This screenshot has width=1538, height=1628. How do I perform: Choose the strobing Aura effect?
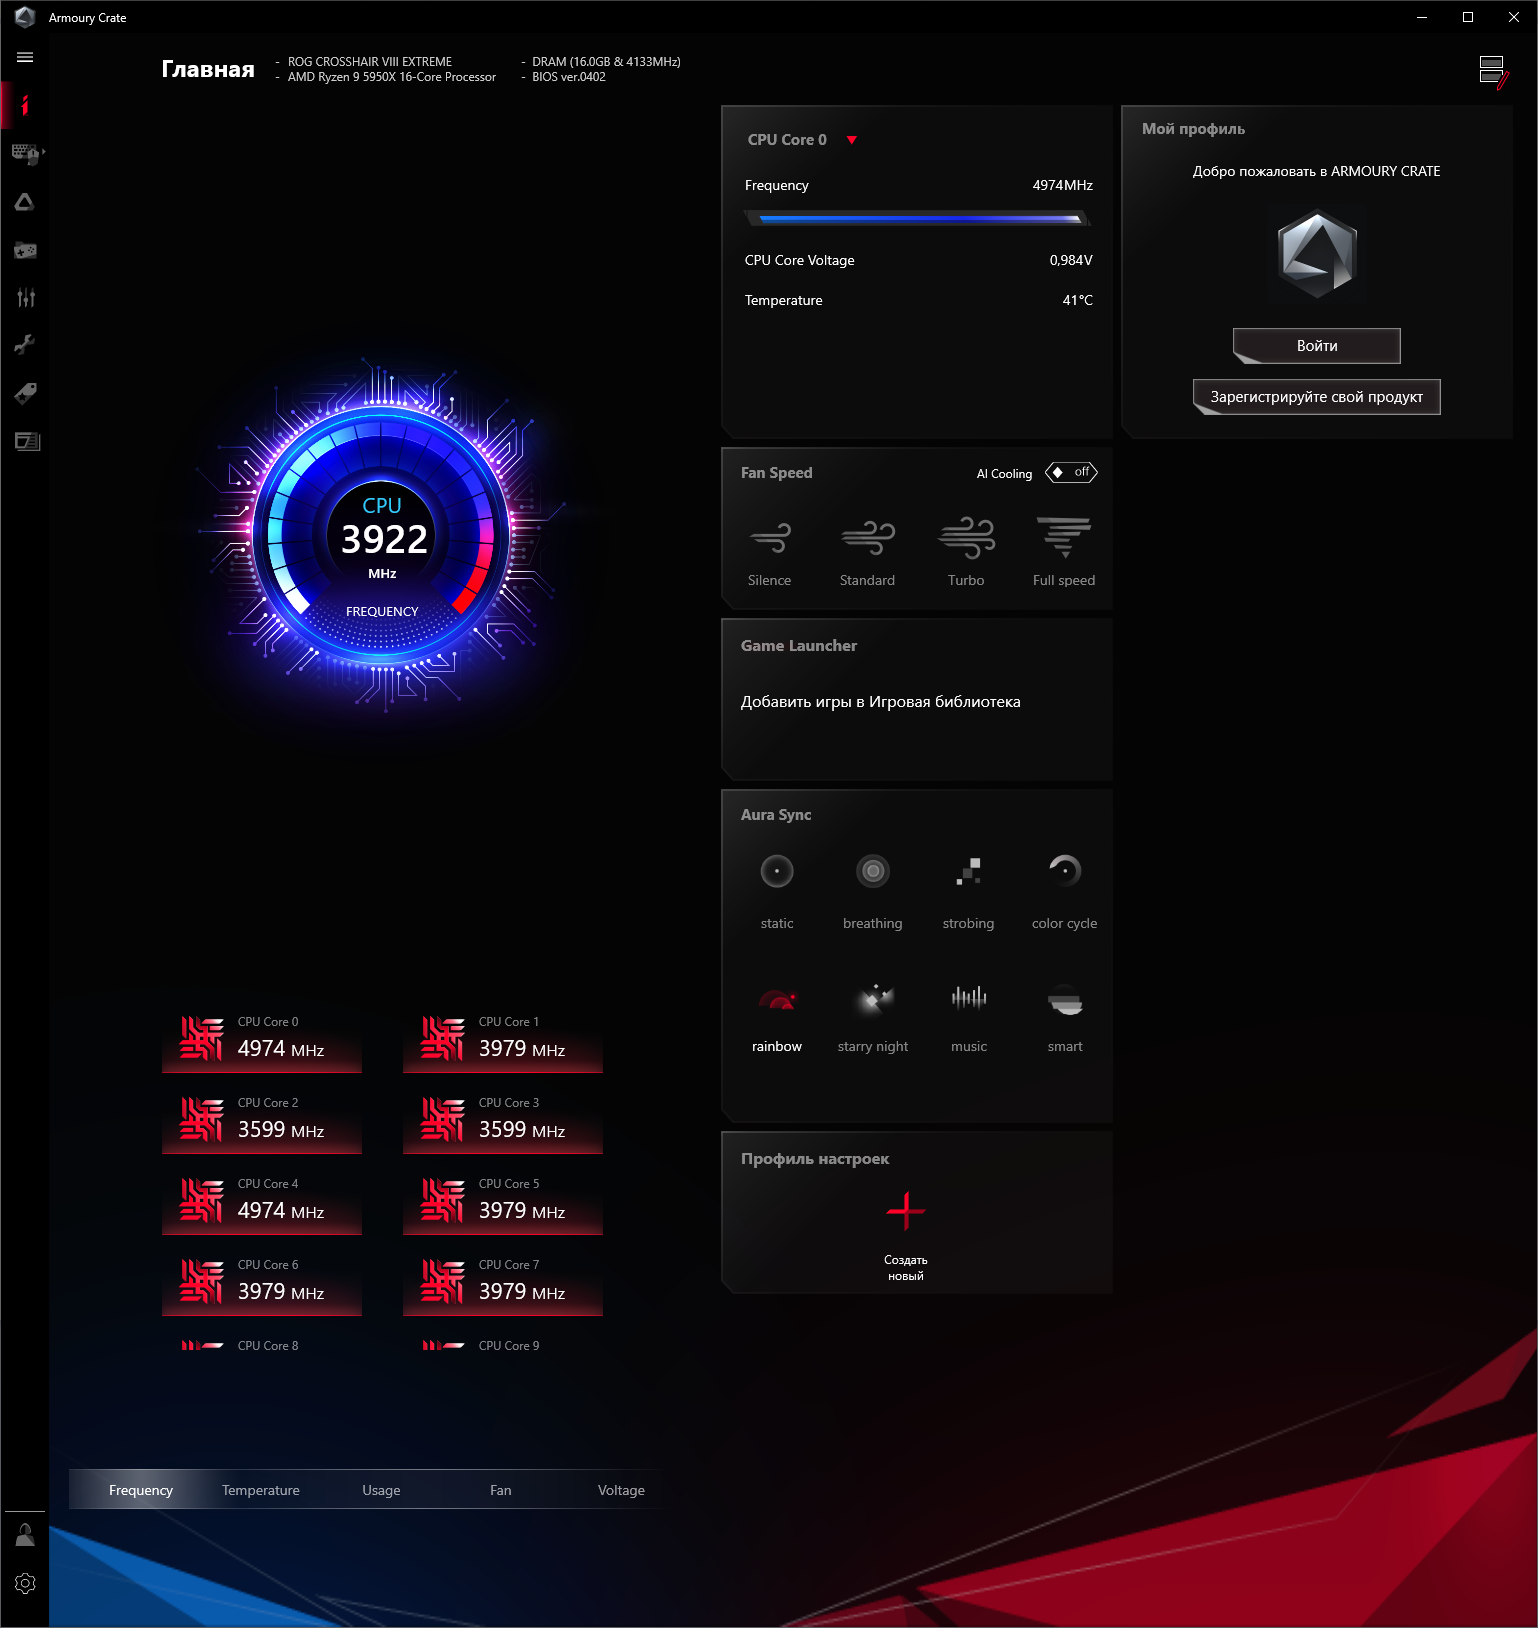coord(968,892)
